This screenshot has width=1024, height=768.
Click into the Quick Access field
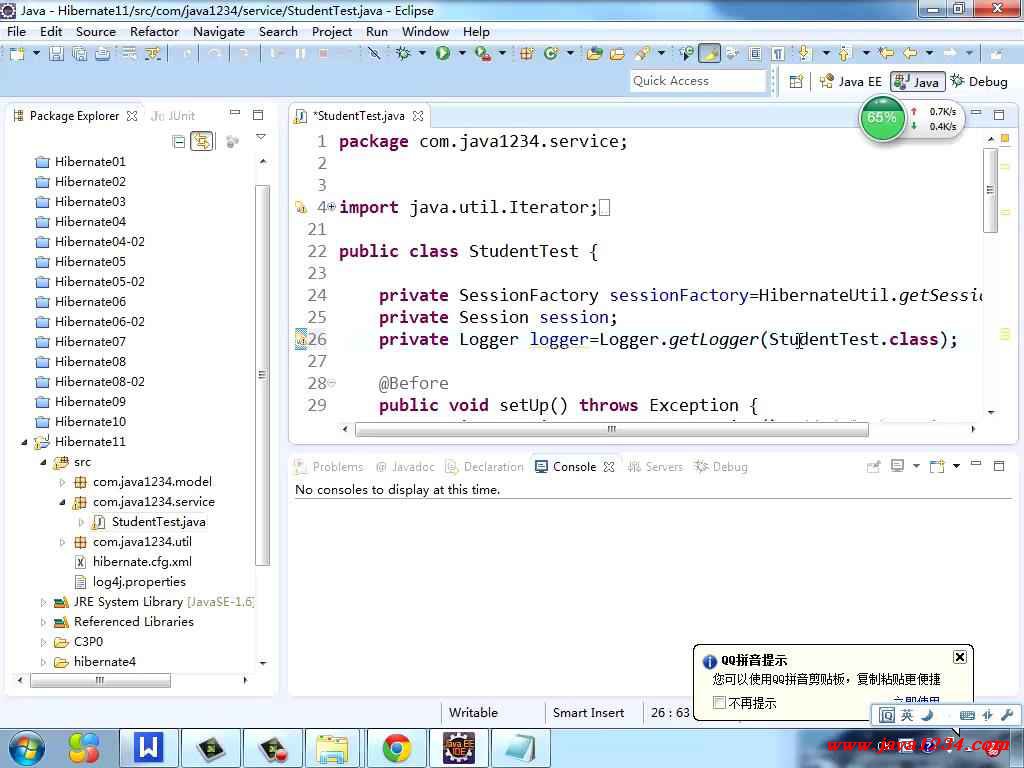697,81
